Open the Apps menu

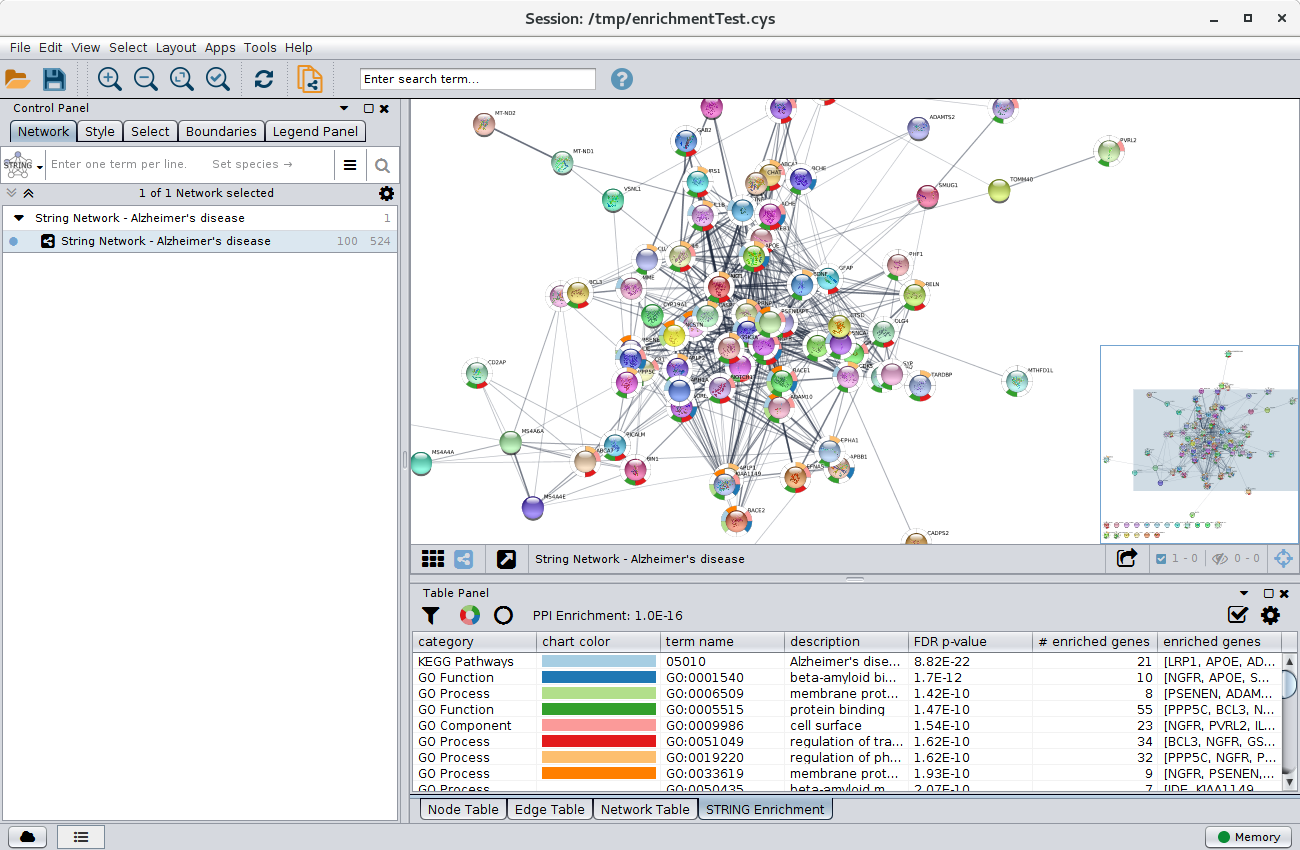pyautogui.click(x=220, y=47)
